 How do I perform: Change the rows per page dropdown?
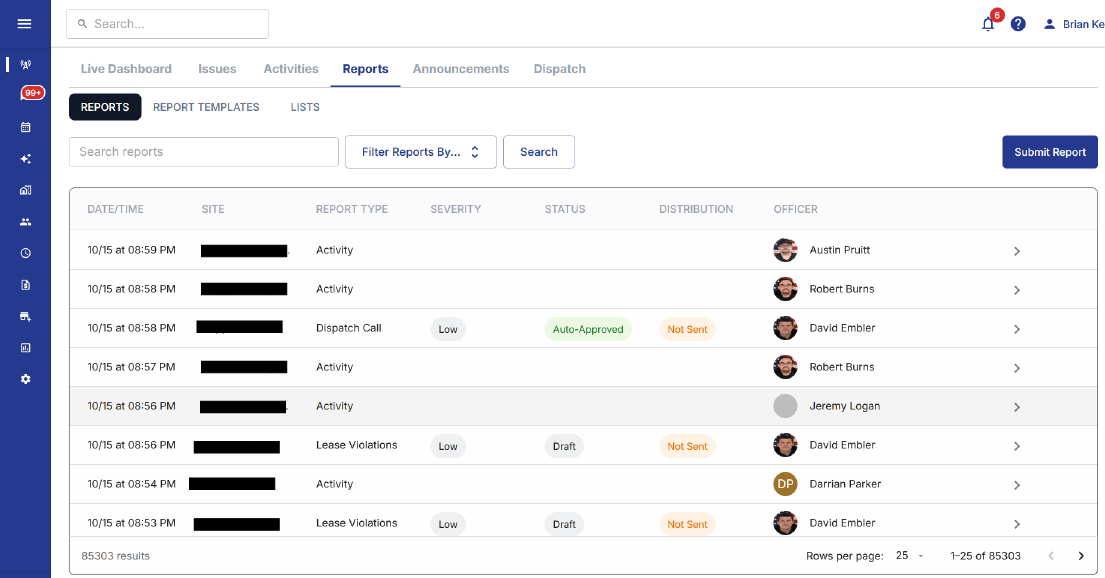pyautogui.click(x=909, y=556)
